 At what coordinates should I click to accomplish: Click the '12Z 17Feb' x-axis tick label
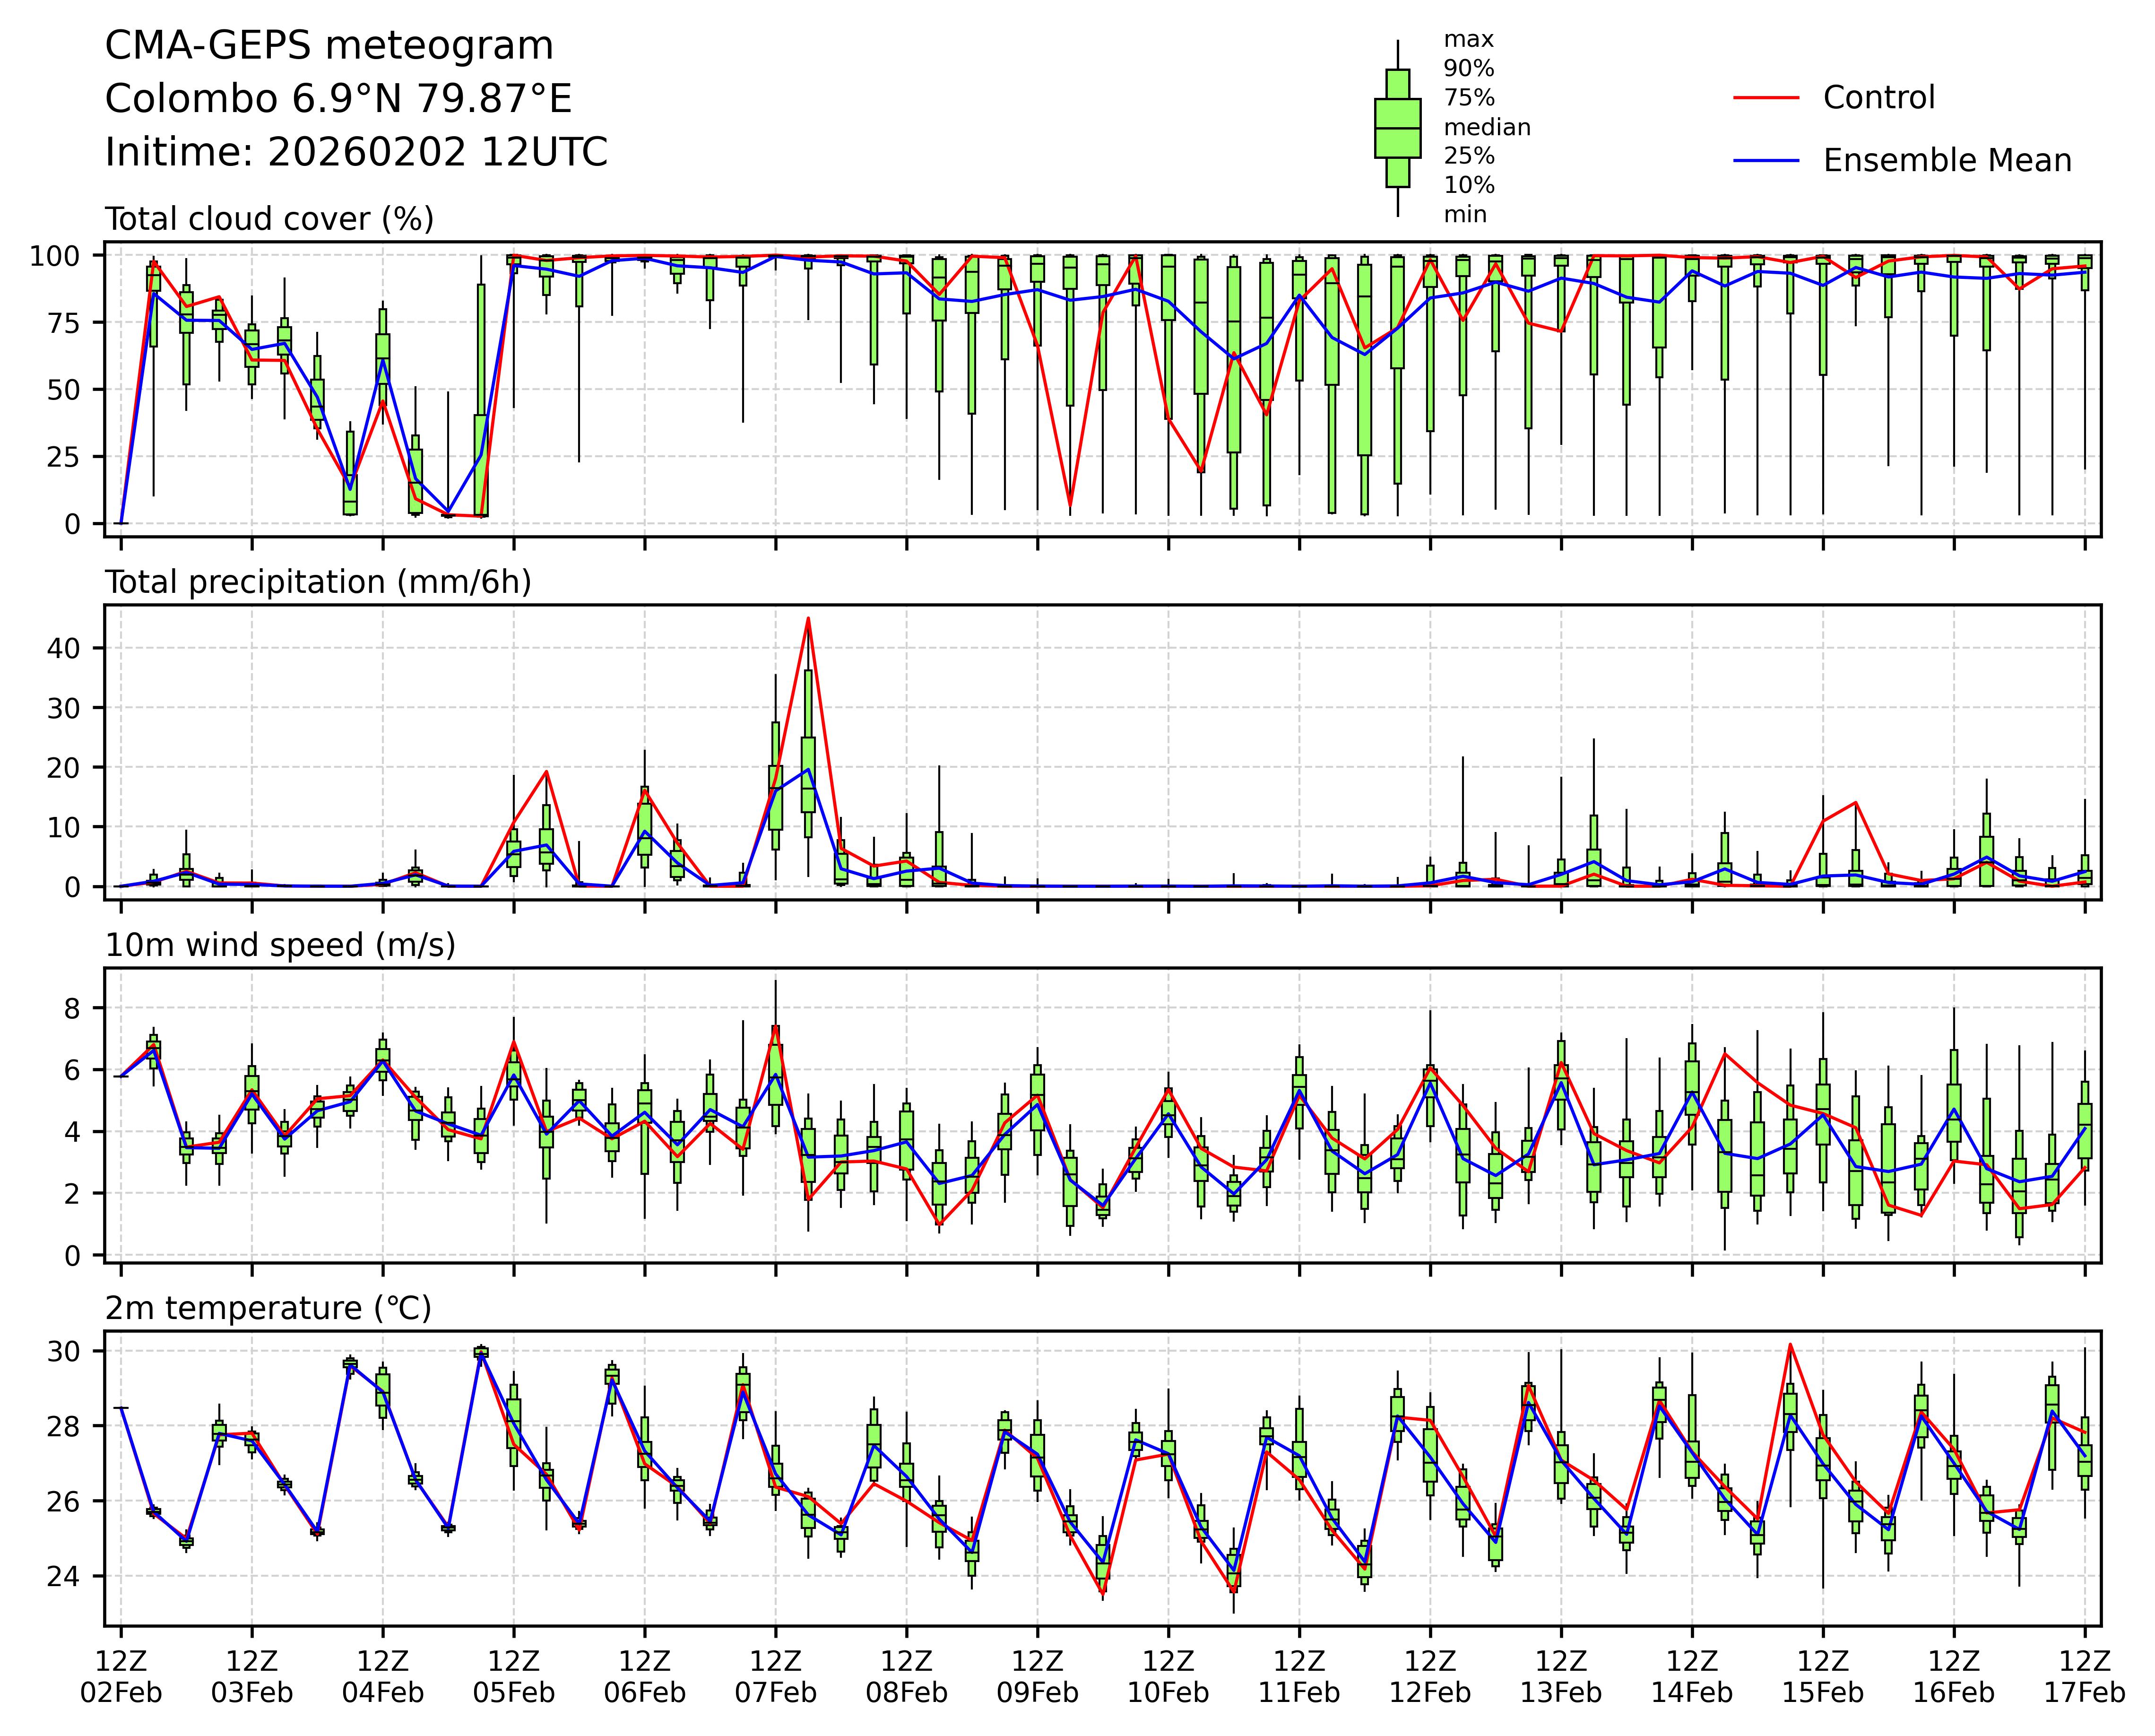(2084, 1678)
